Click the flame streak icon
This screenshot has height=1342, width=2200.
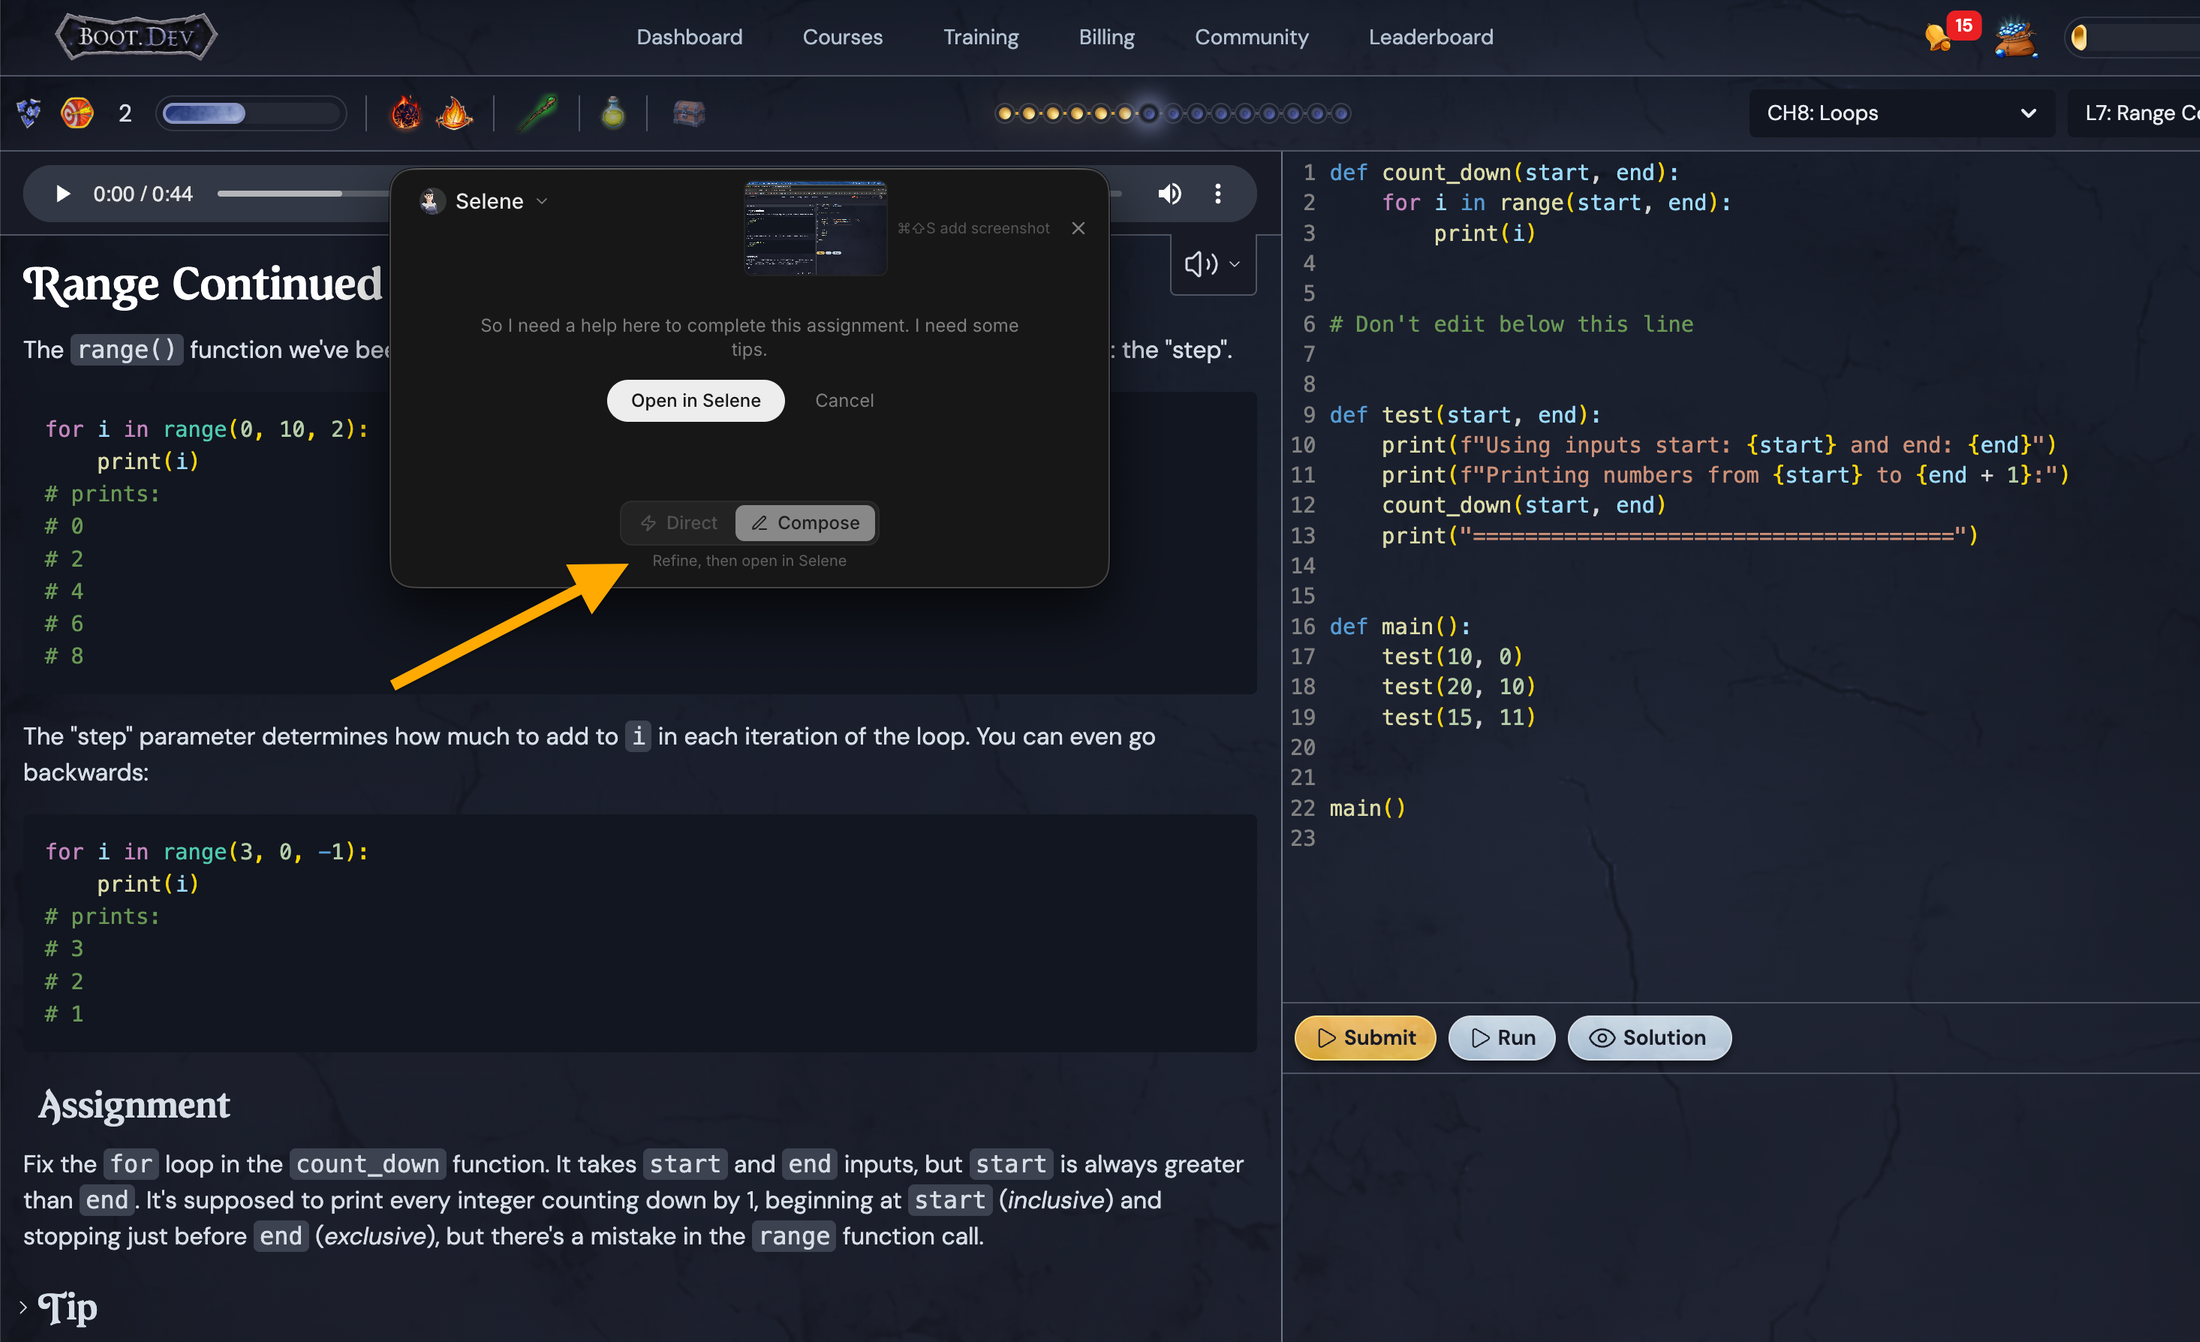(x=454, y=113)
